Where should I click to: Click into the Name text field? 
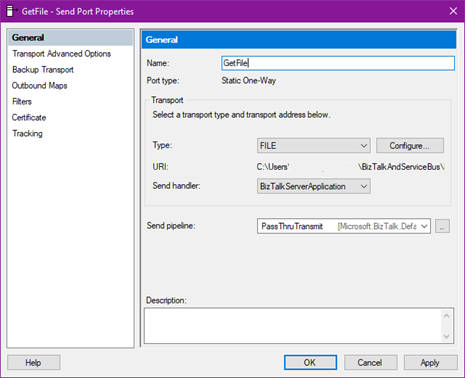(x=338, y=63)
